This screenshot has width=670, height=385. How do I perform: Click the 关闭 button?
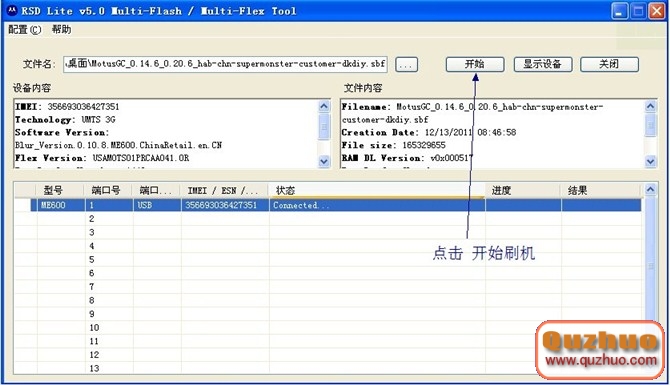tap(609, 64)
